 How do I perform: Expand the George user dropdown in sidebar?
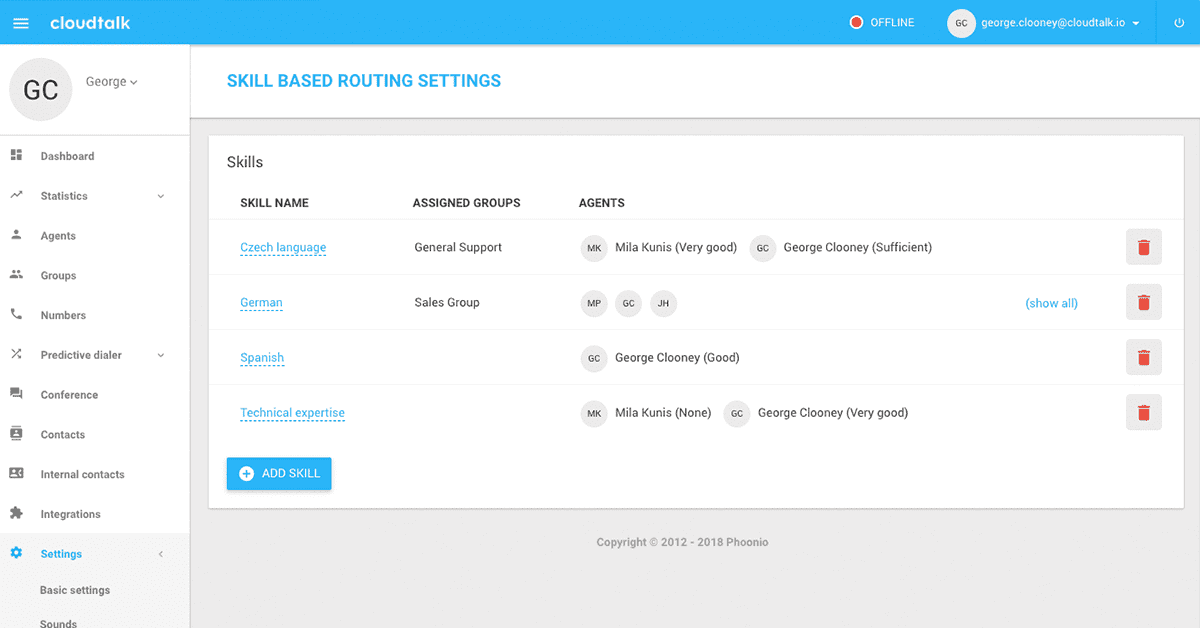pyautogui.click(x=112, y=82)
